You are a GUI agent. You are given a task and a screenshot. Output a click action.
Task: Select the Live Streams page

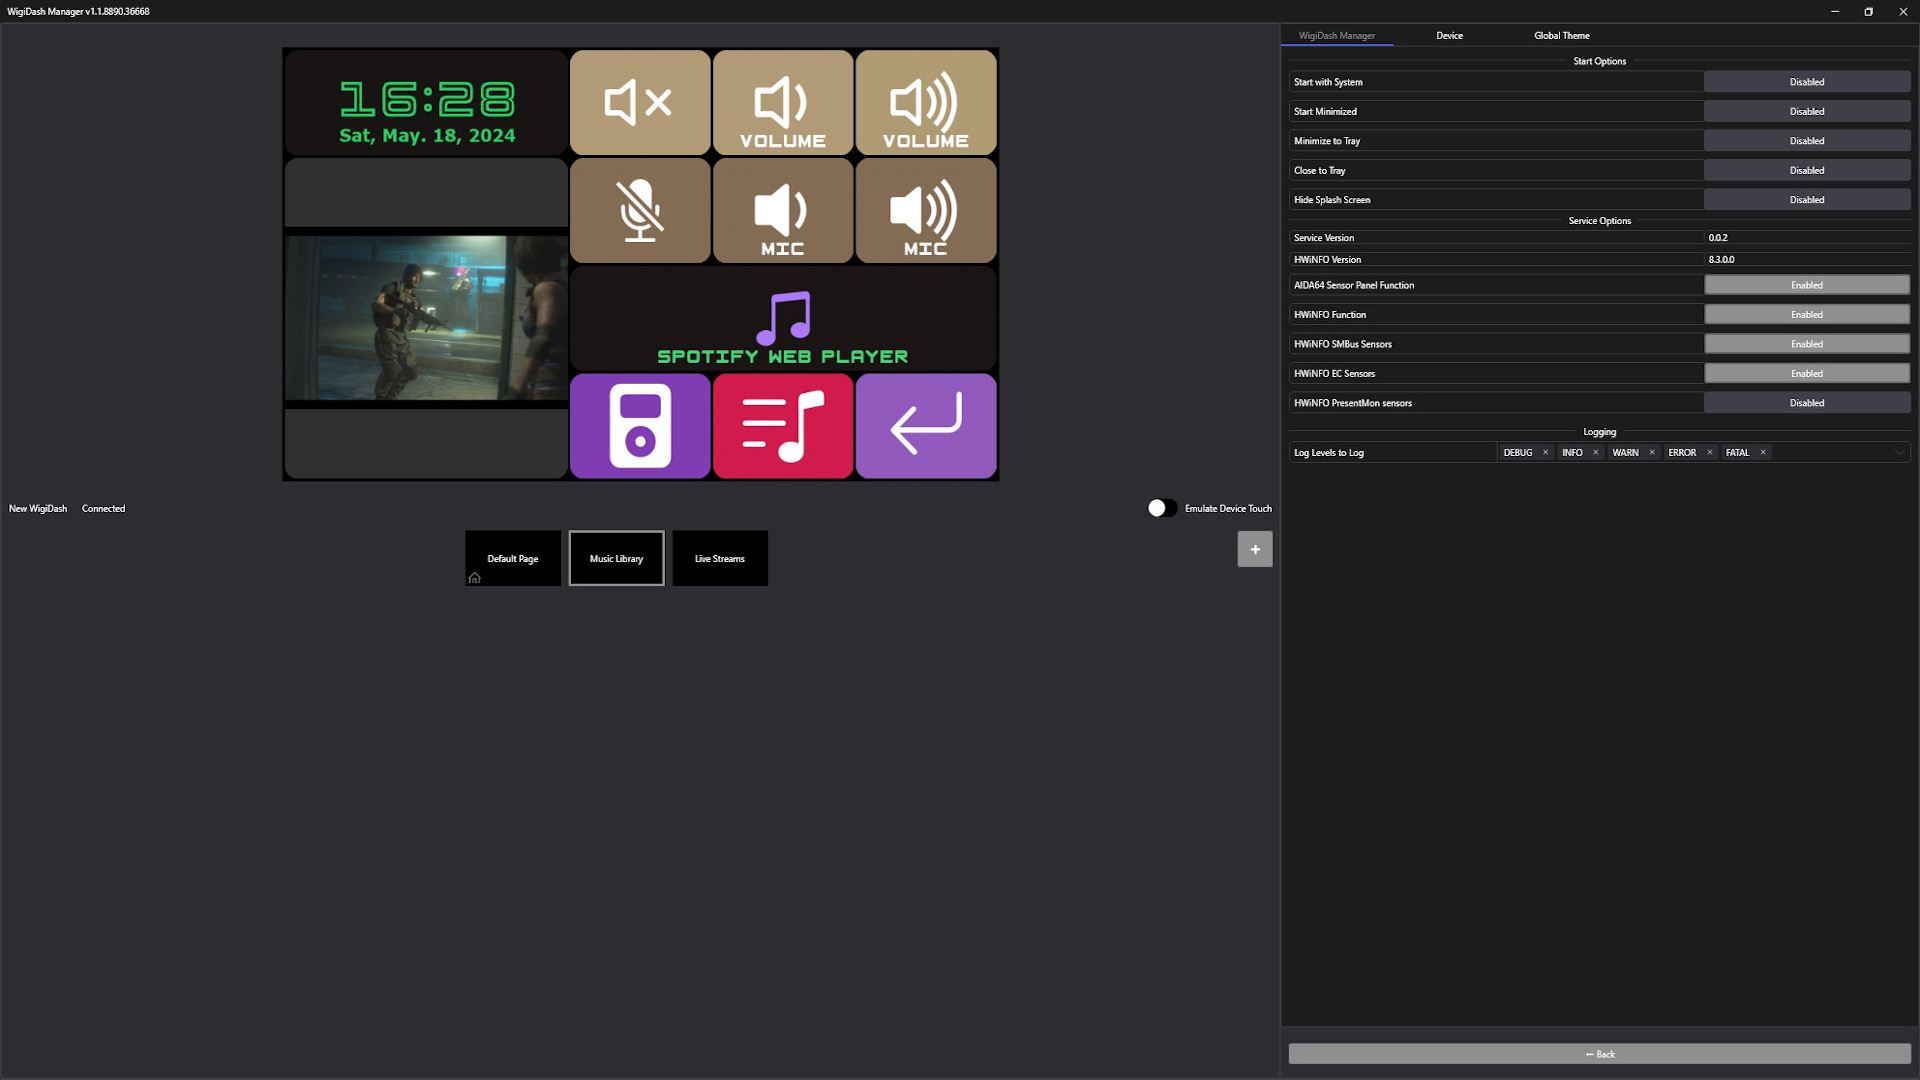coord(720,559)
